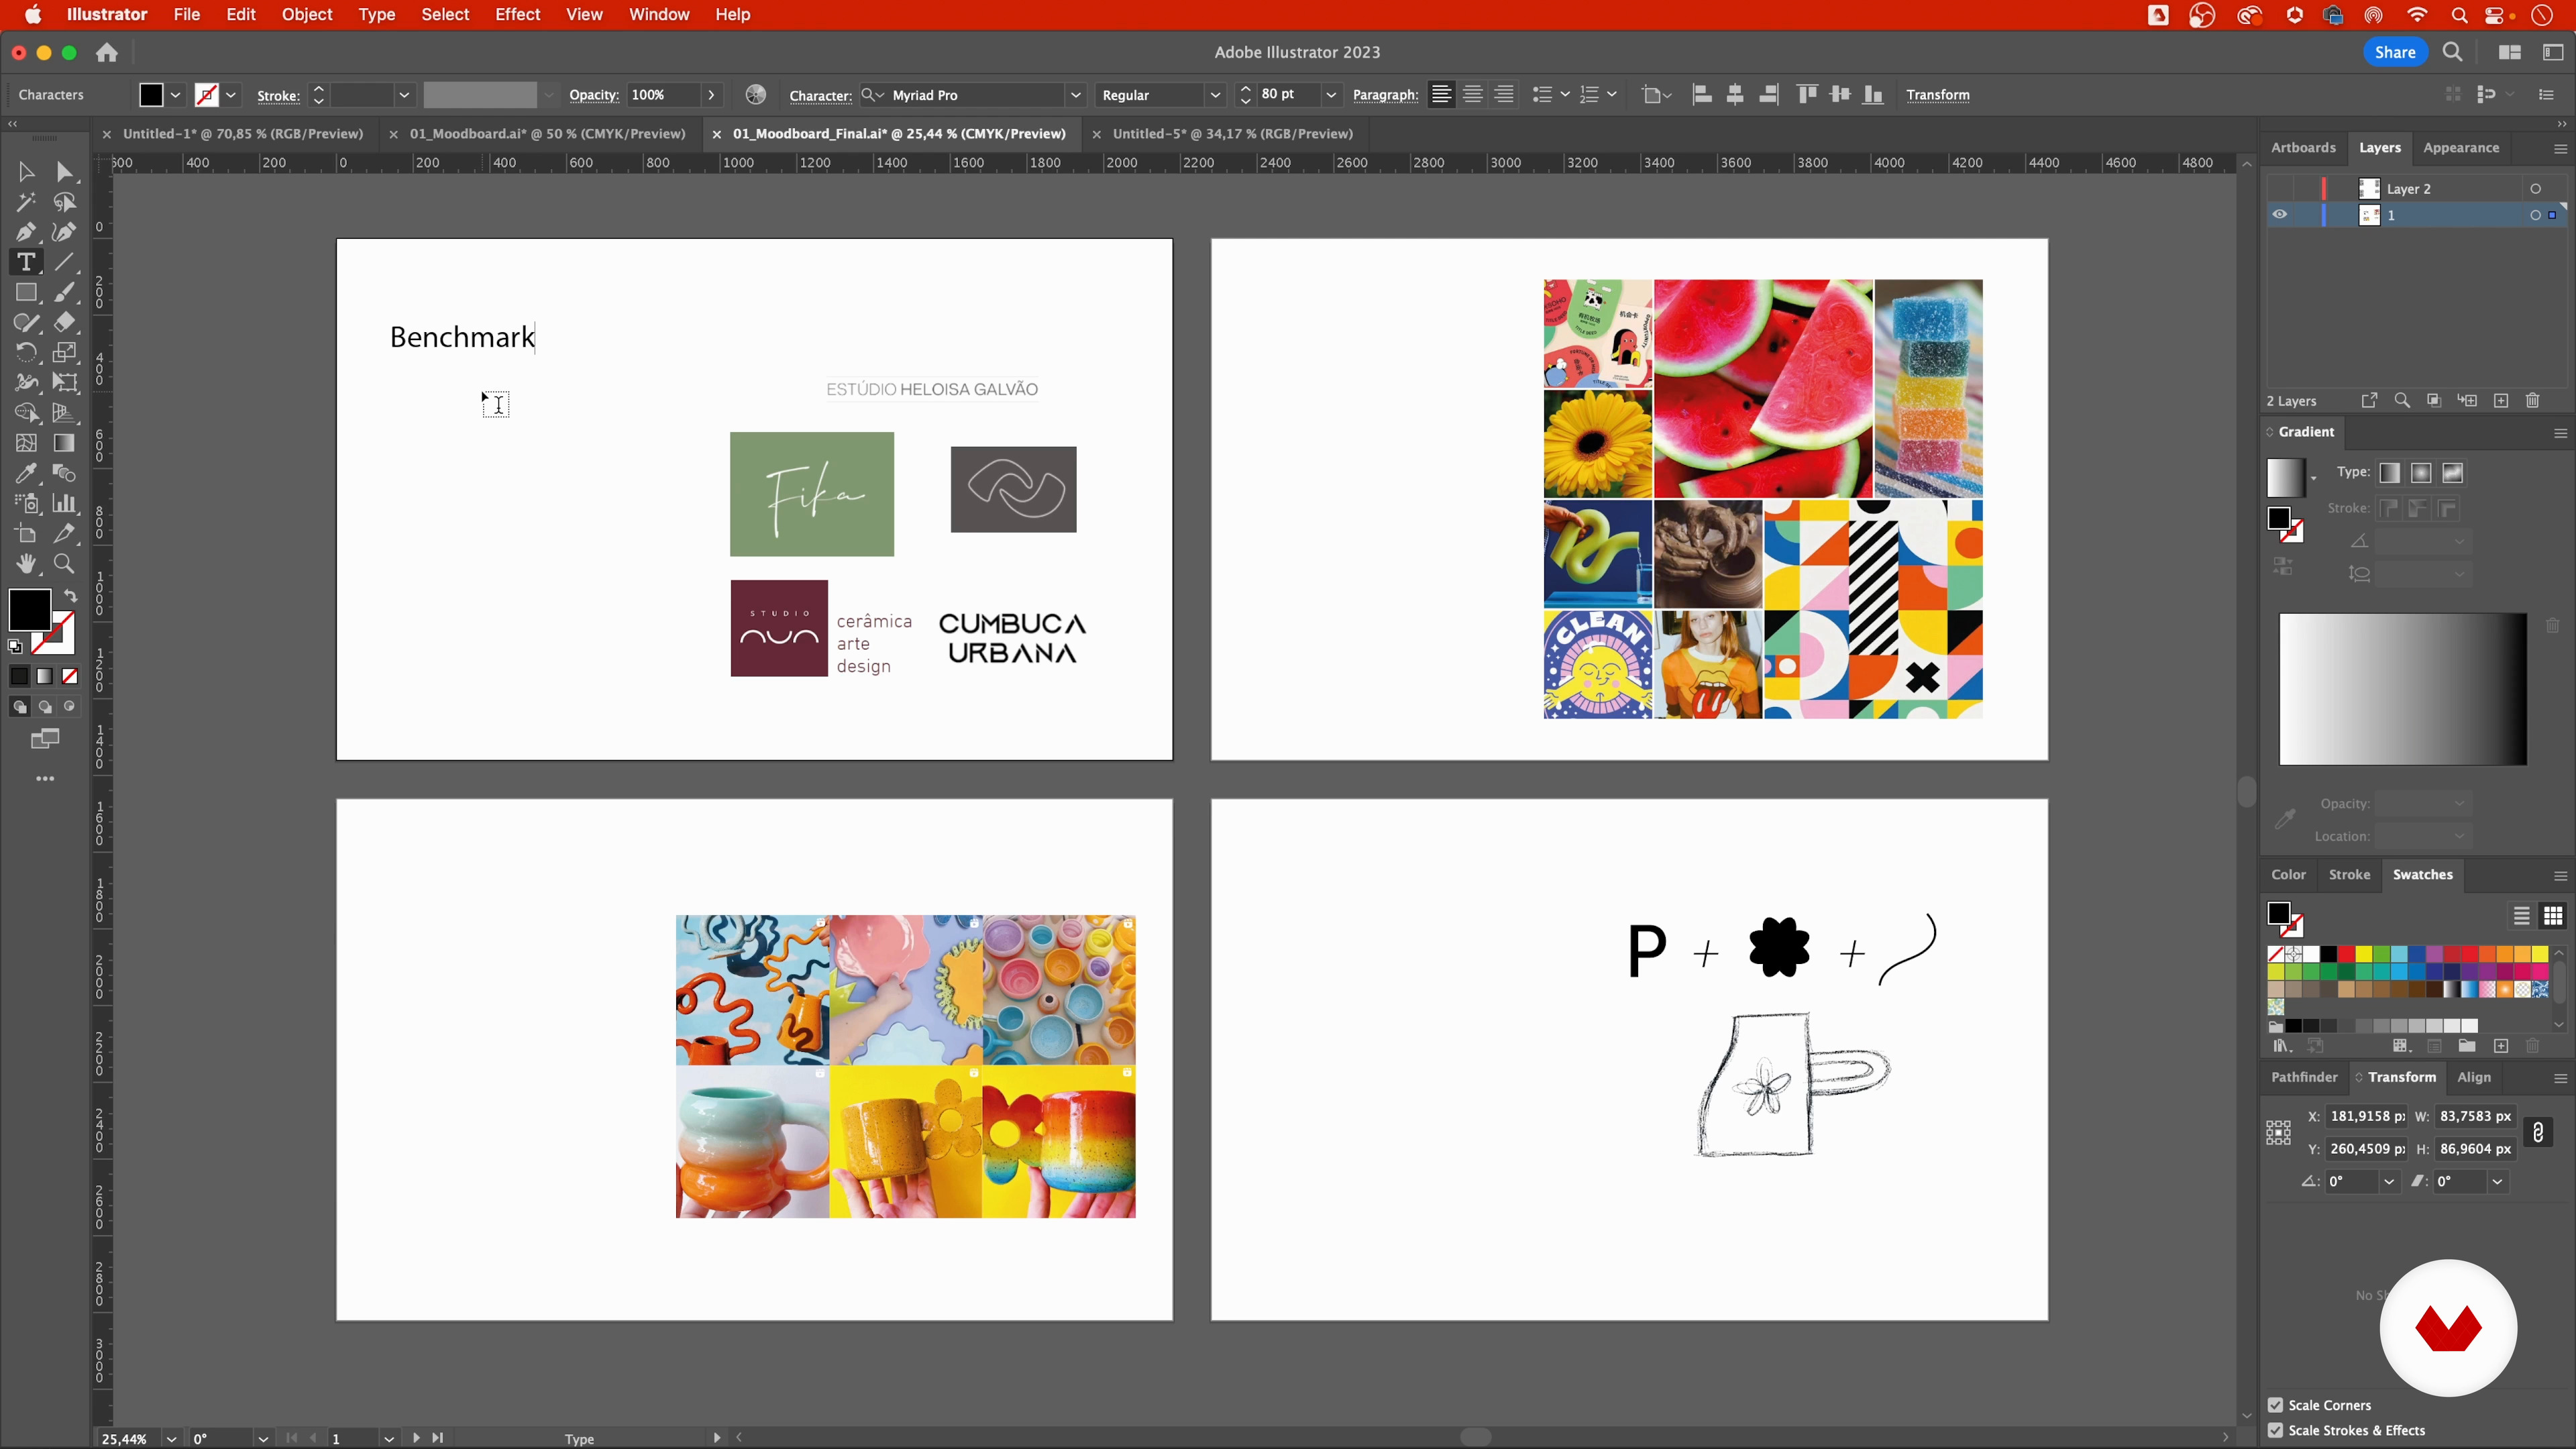Viewport: 2576px width, 1449px height.
Task: Select the Hand tool
Action: tap(26, 564)
